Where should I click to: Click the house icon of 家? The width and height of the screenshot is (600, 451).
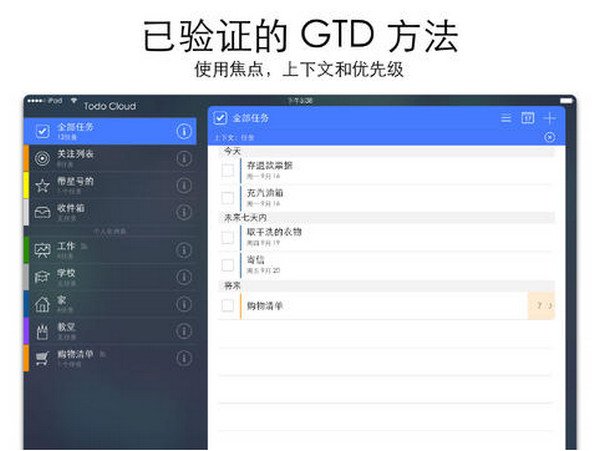coord(42,304)
